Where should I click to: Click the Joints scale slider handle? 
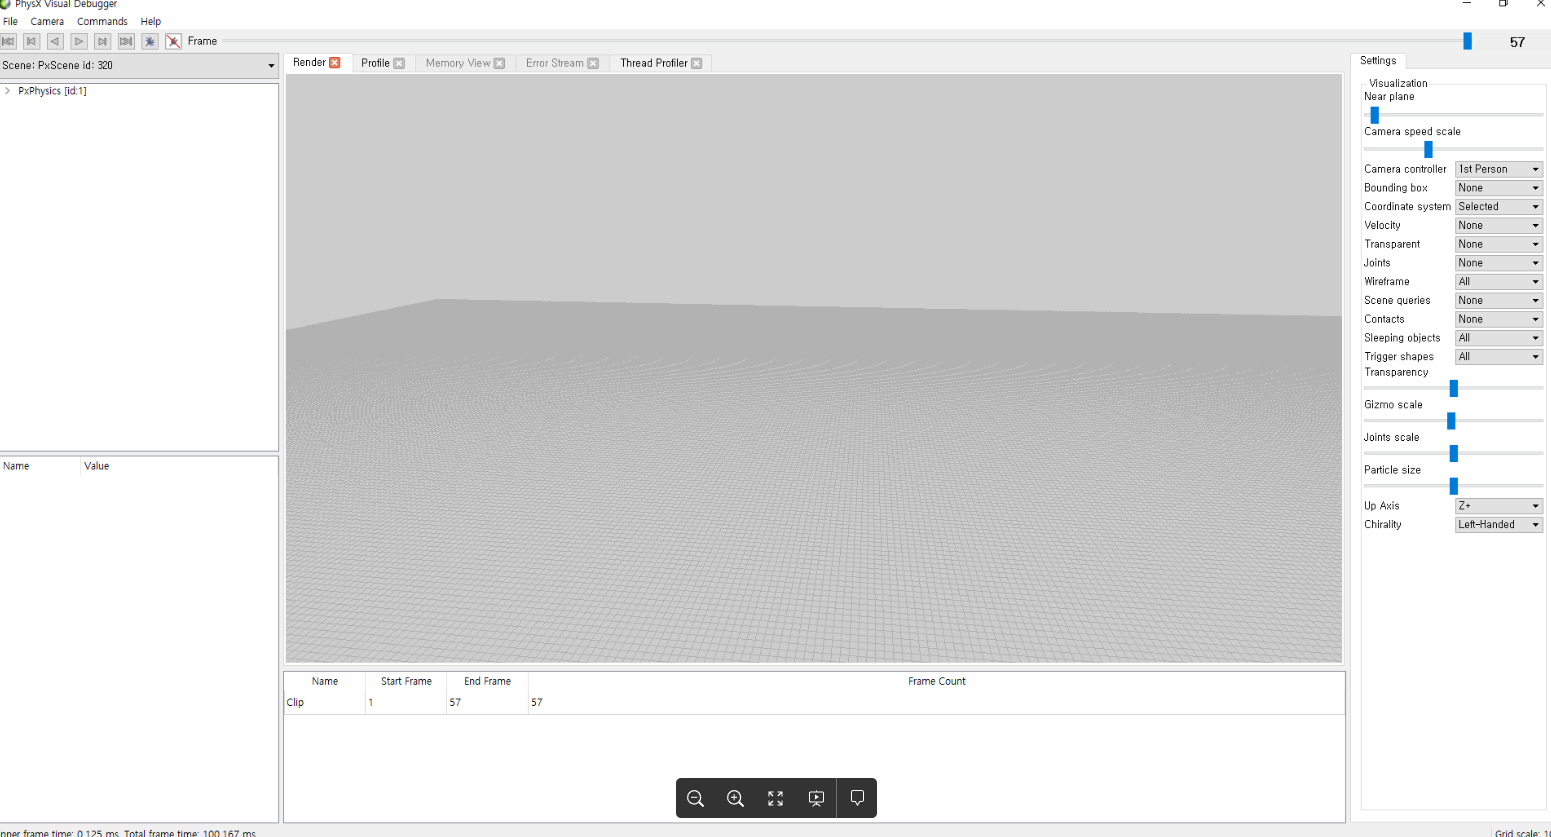(x=1453, y=454)
